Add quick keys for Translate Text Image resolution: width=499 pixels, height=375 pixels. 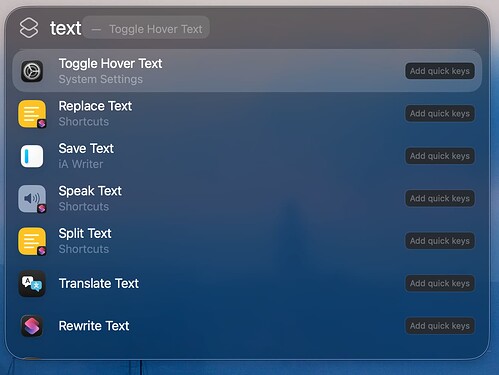440,283
